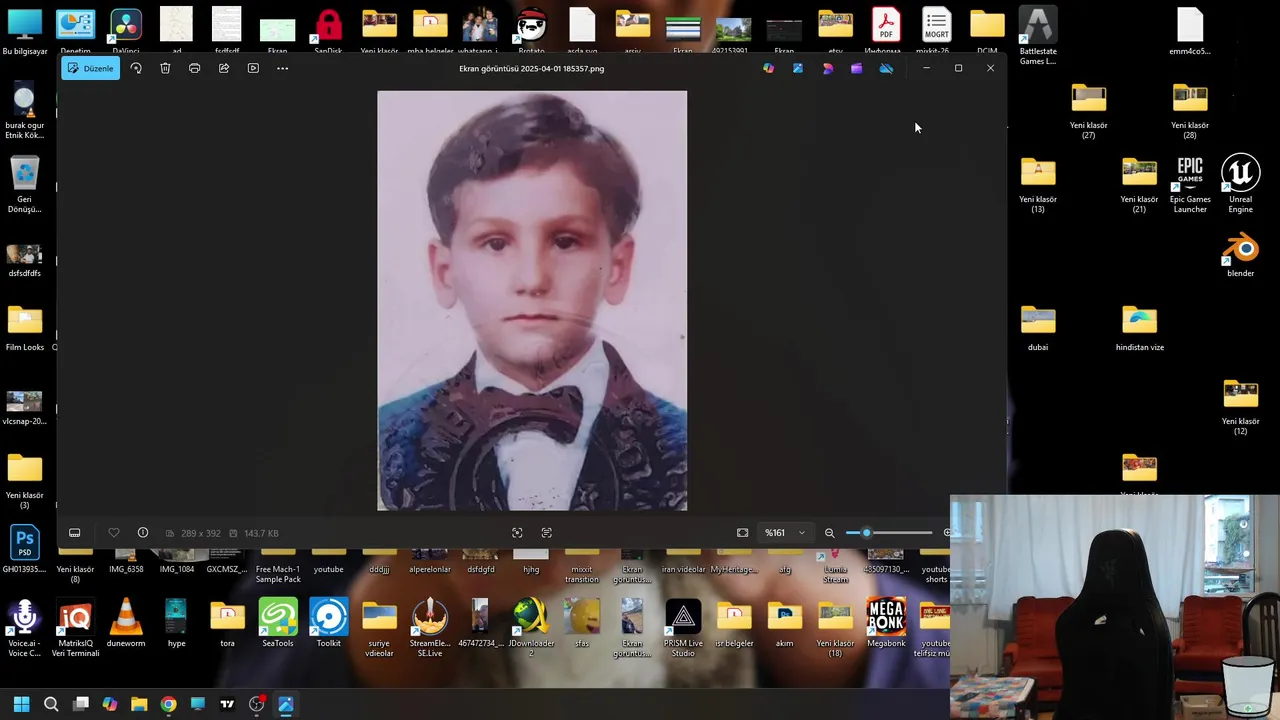Select the Photos app on the taskbar
The height and width of the screenshot is (720, 1280).
pyautogui.click(x=286, y=704)
